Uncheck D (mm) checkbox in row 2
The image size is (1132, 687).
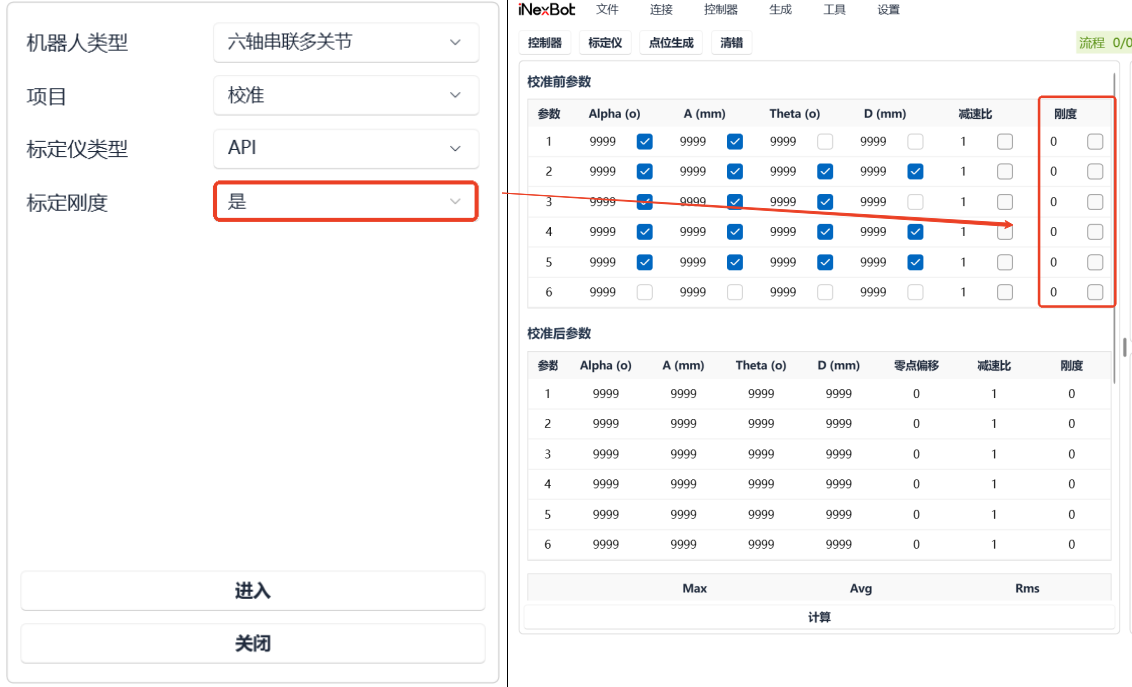click(915, 171)
